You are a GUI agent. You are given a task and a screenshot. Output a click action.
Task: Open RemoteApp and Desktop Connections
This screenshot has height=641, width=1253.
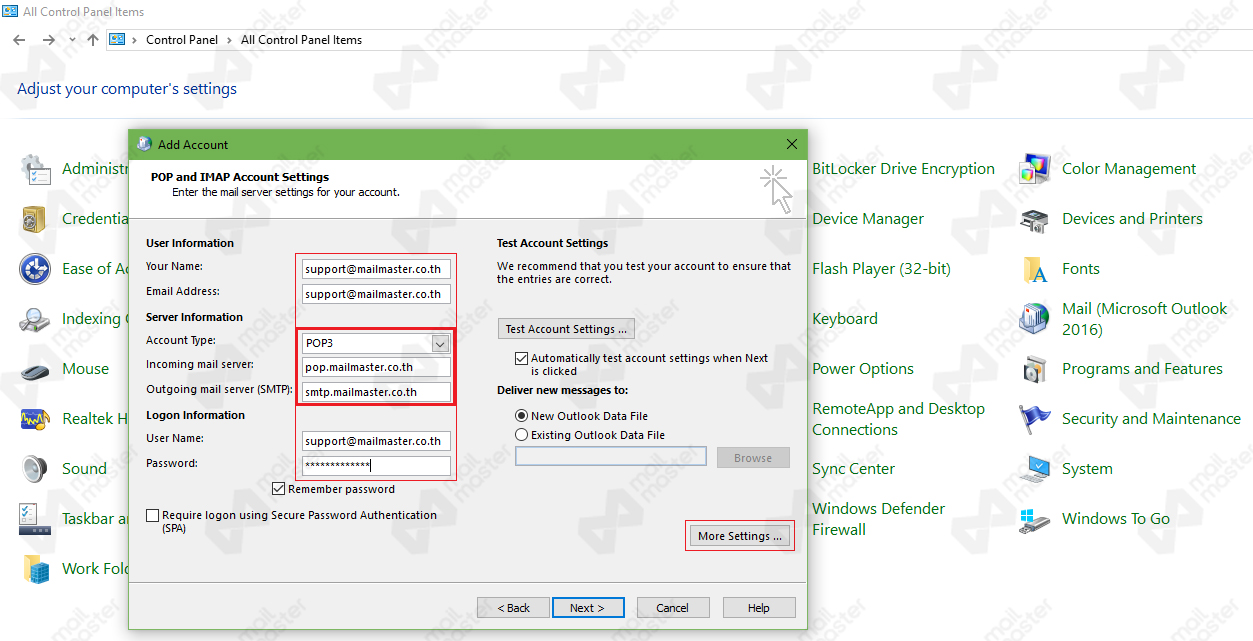(x=898, y=419)
